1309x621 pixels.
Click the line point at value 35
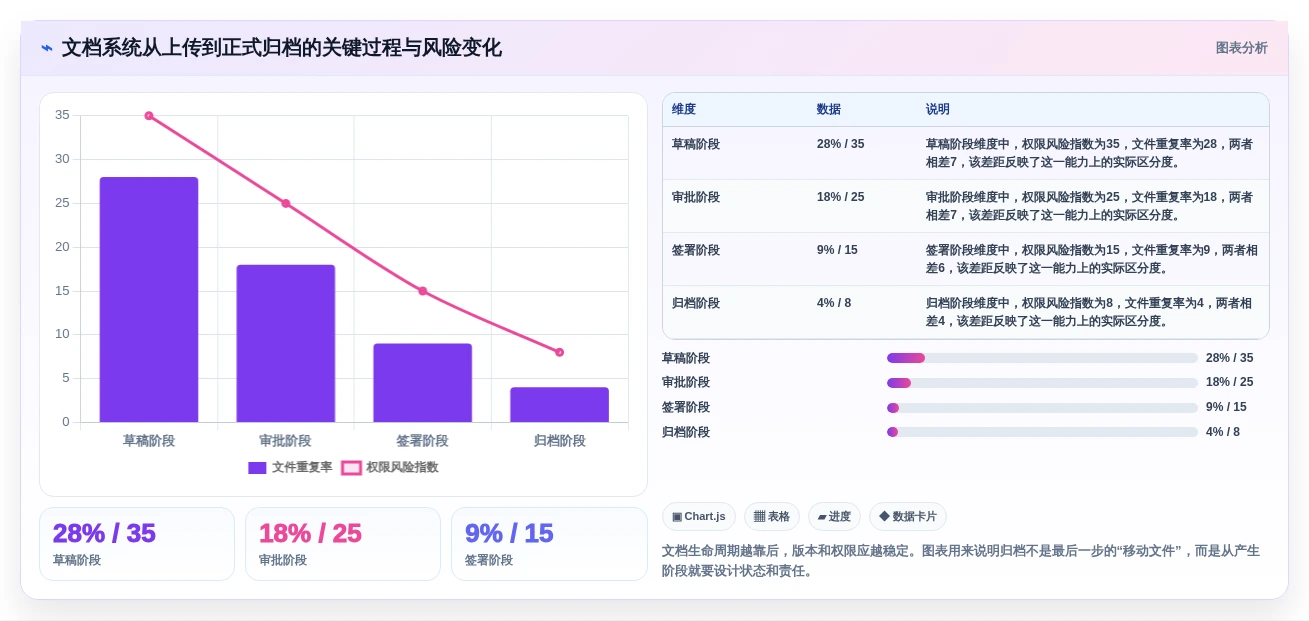[149, 116]
